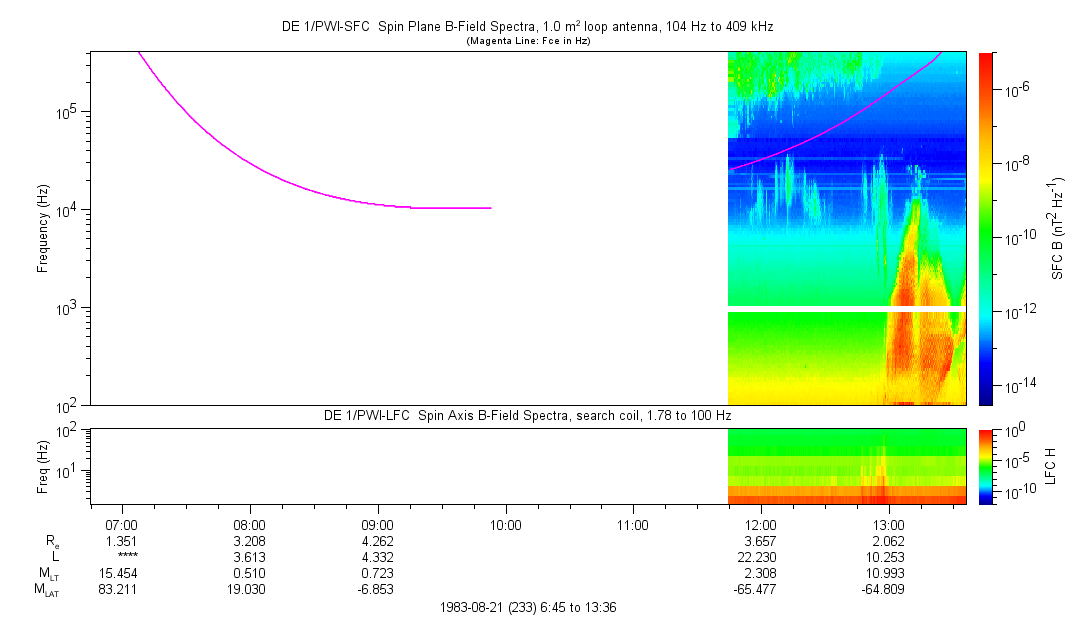Screen dimensions: 1083x620
Task: Click the SFC B color bar scale
Action: point(985,228)
